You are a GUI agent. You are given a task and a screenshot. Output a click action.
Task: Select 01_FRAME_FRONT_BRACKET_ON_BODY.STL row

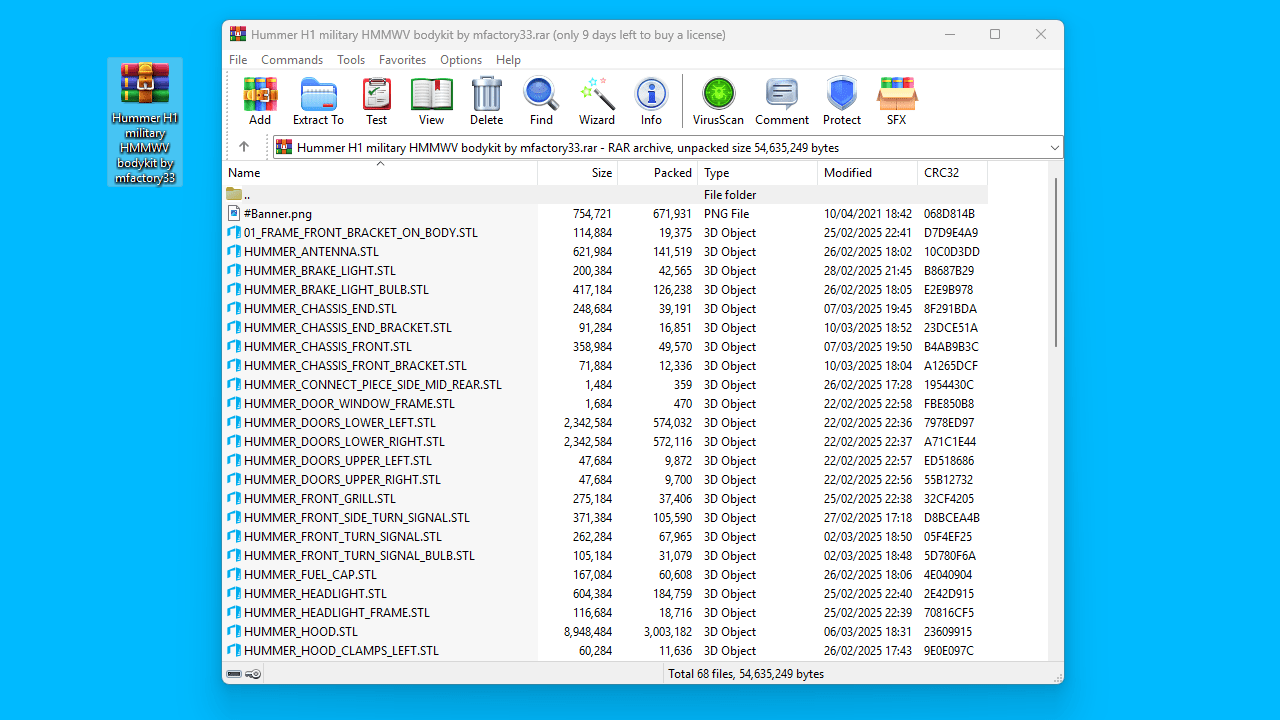[x=605, y=233]
